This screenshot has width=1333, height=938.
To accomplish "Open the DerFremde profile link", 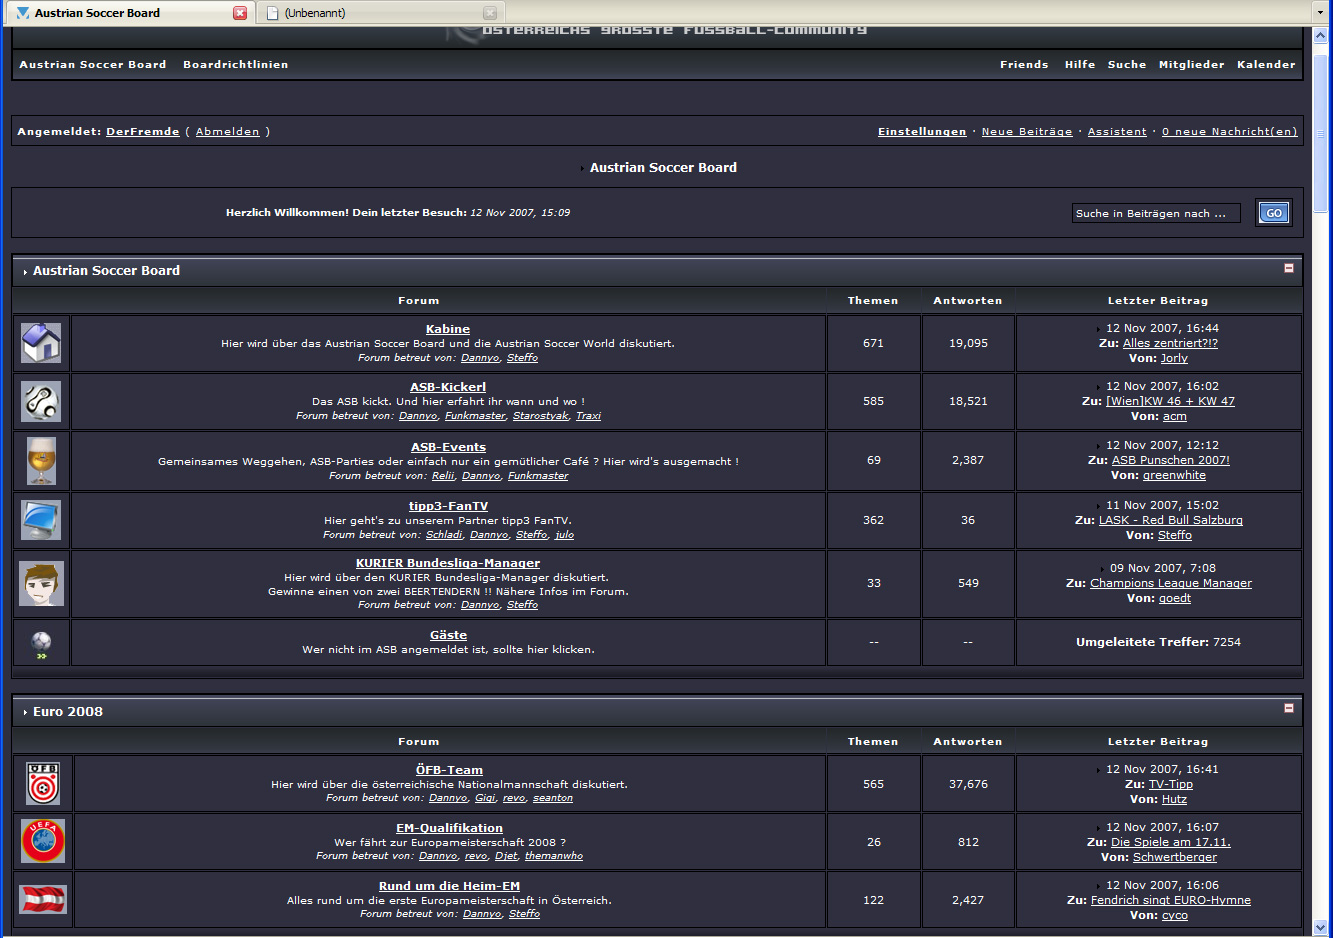I will coord(143,132).
